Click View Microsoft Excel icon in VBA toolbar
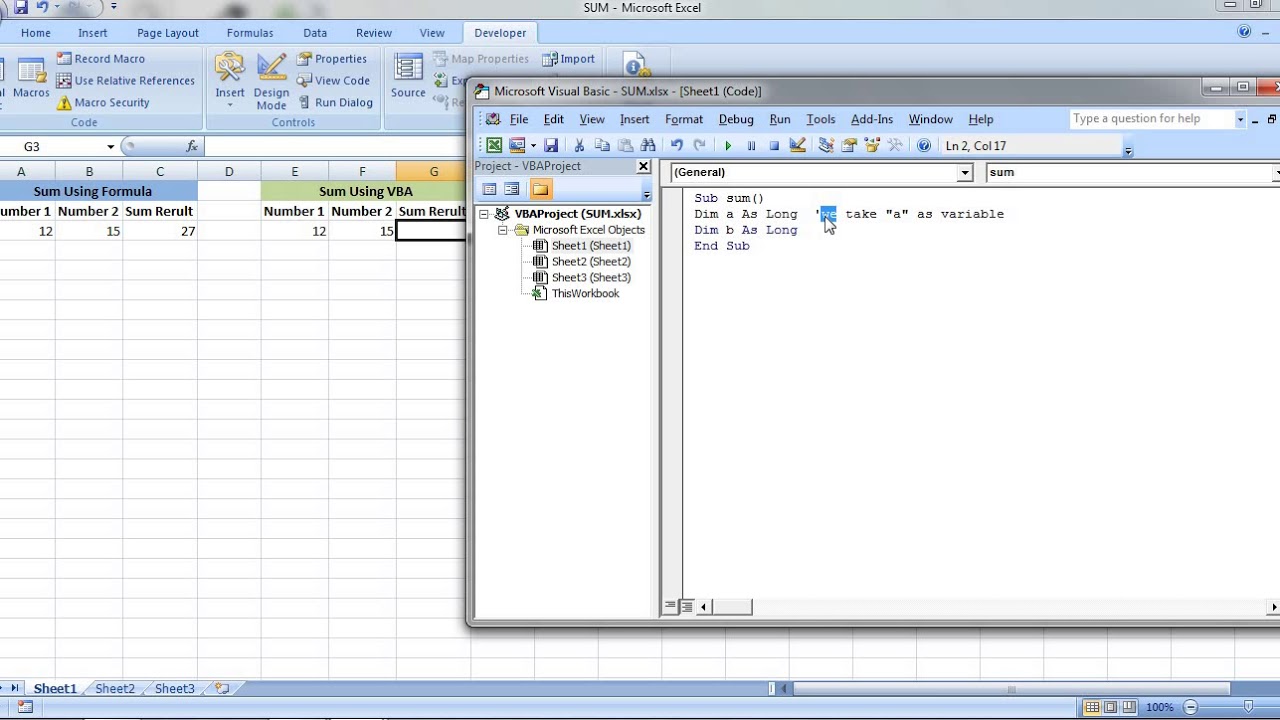The image size is (1280, 720). click(494, 146)
